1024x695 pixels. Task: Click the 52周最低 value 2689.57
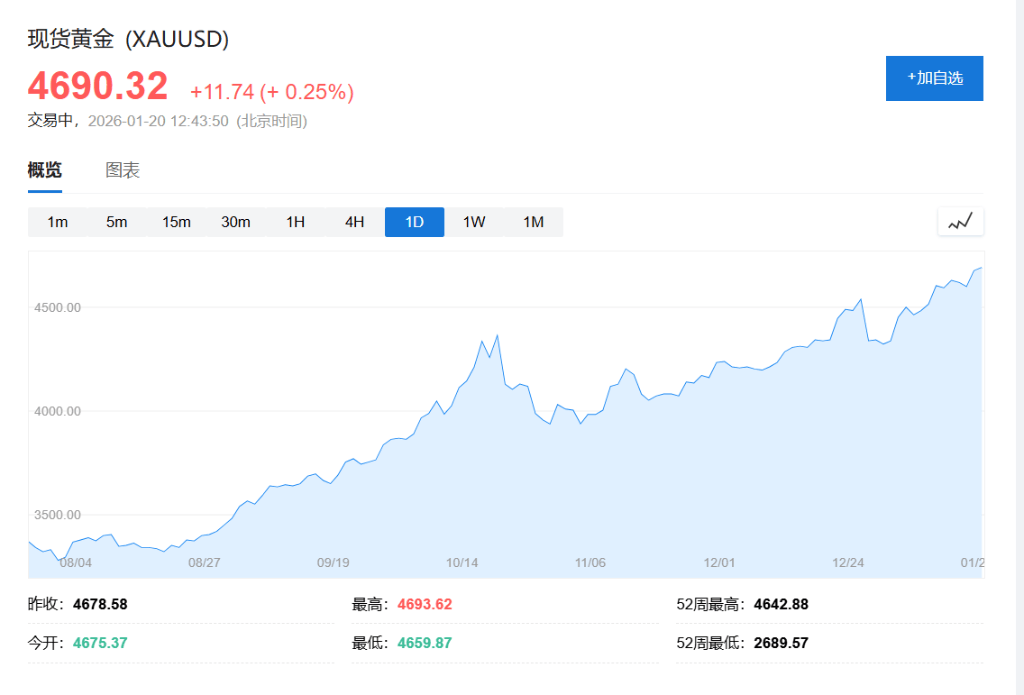pyautogui.click(x=780, y=643)
